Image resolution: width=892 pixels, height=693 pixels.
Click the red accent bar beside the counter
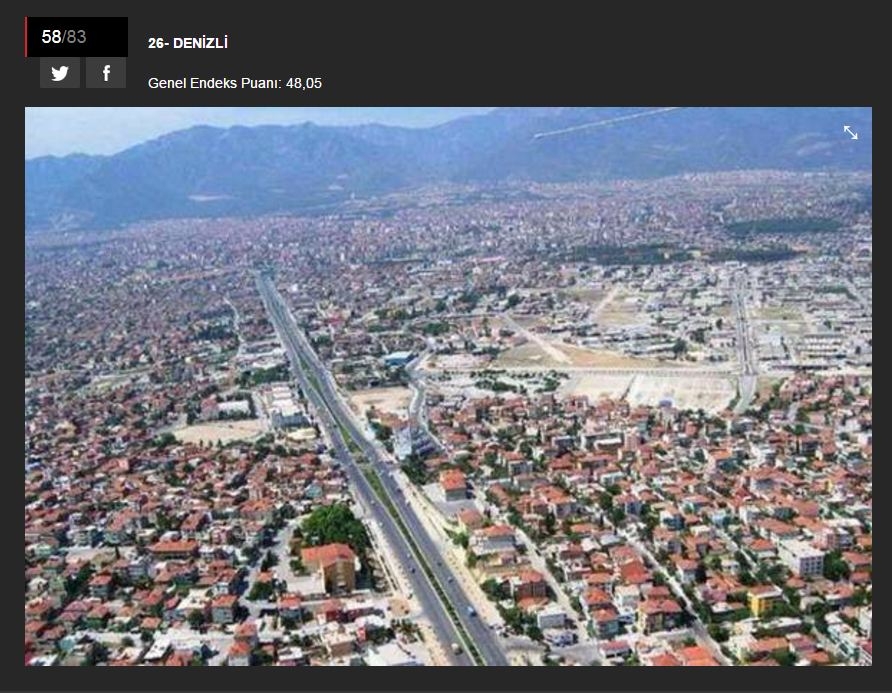click(x=26, y=37)
